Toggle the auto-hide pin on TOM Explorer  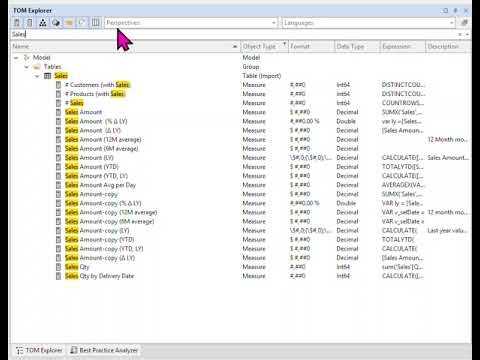point(456,11)
